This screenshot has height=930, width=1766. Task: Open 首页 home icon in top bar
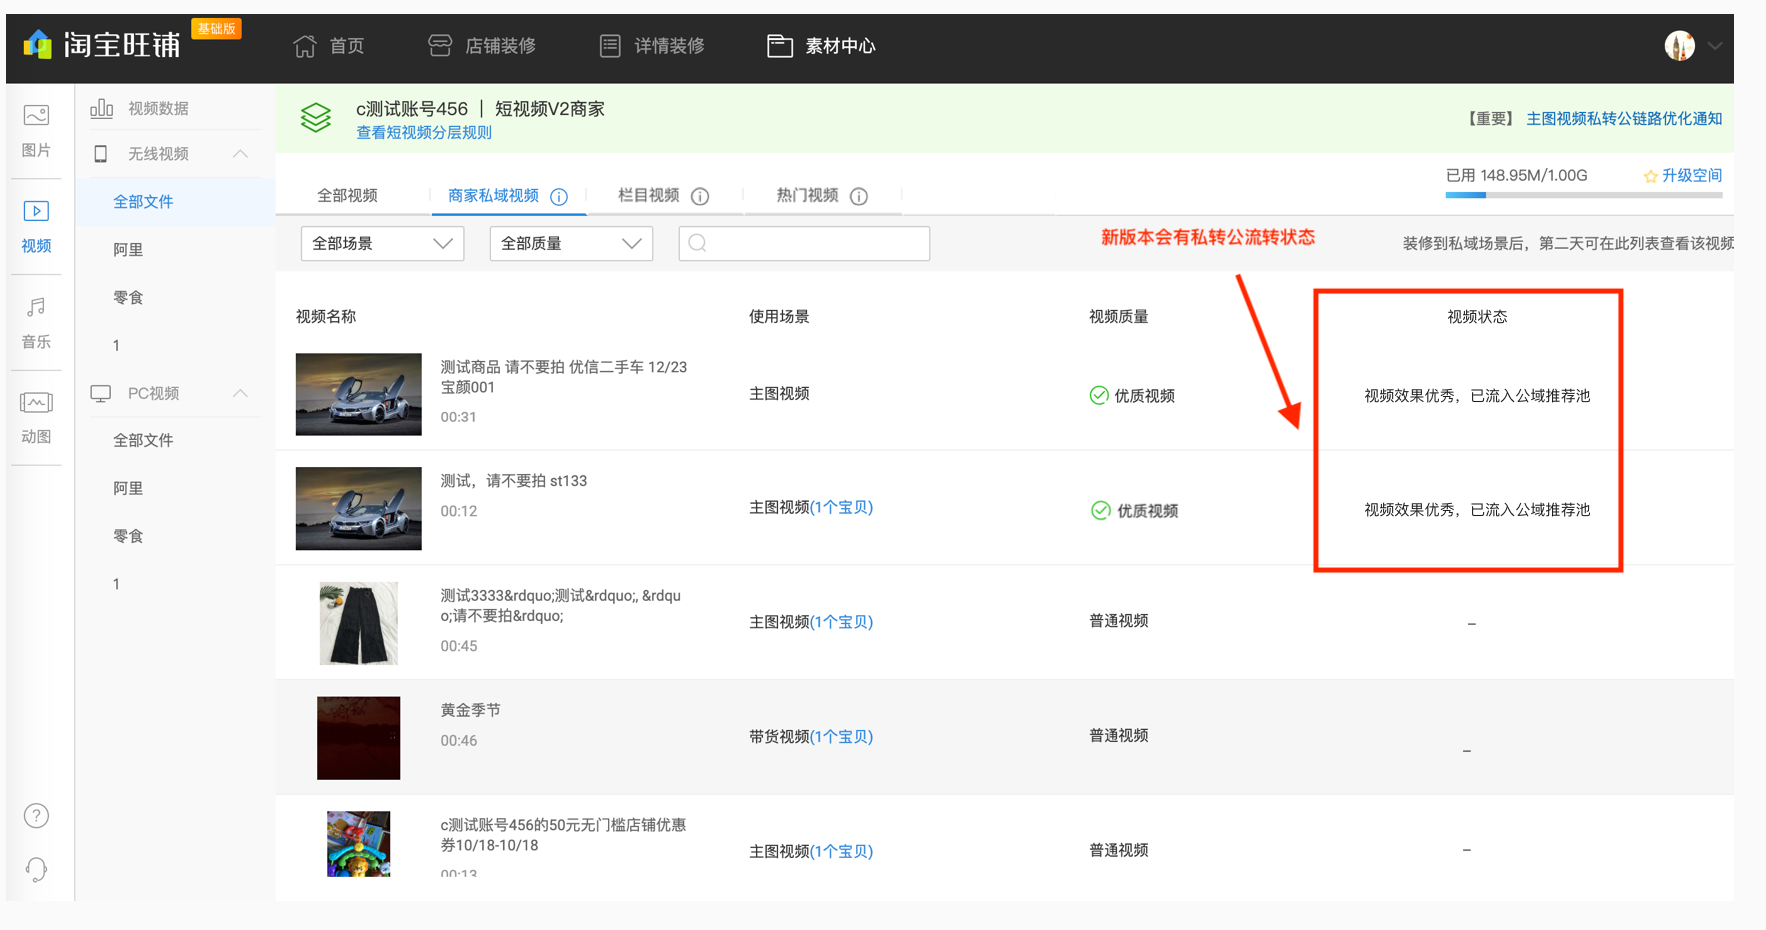(x=305, y=46)
